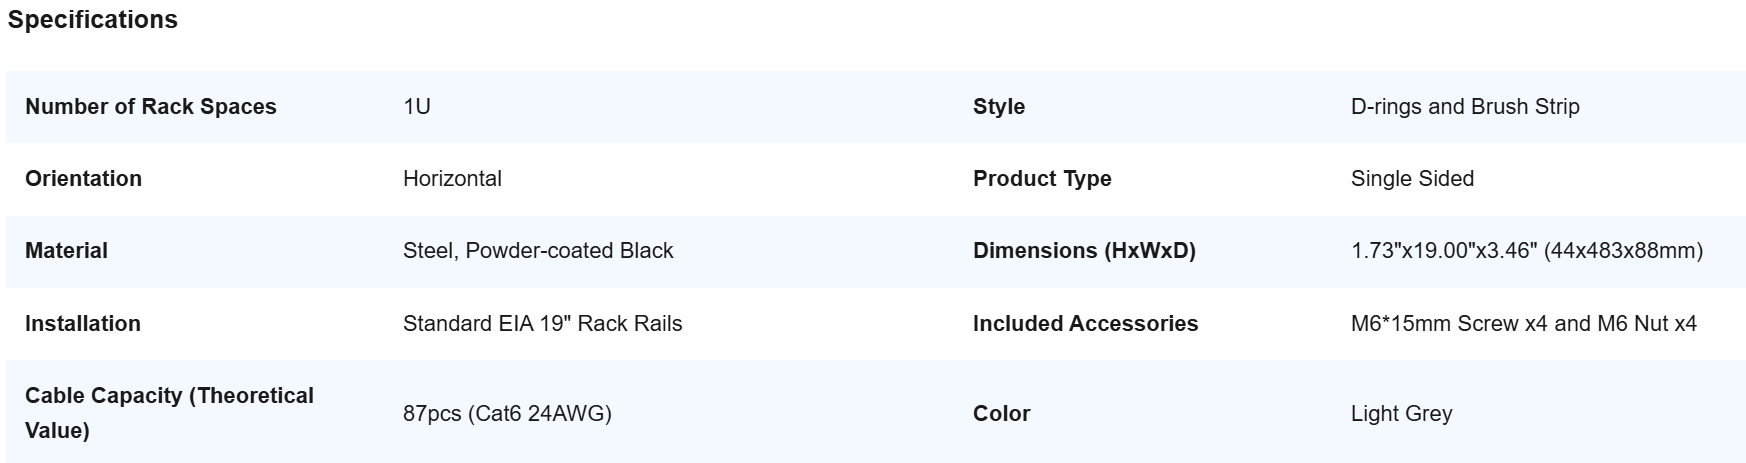
Task: Select the Cable Capacity (Theoretical Value) label
Action: click(x=169, y=413)
